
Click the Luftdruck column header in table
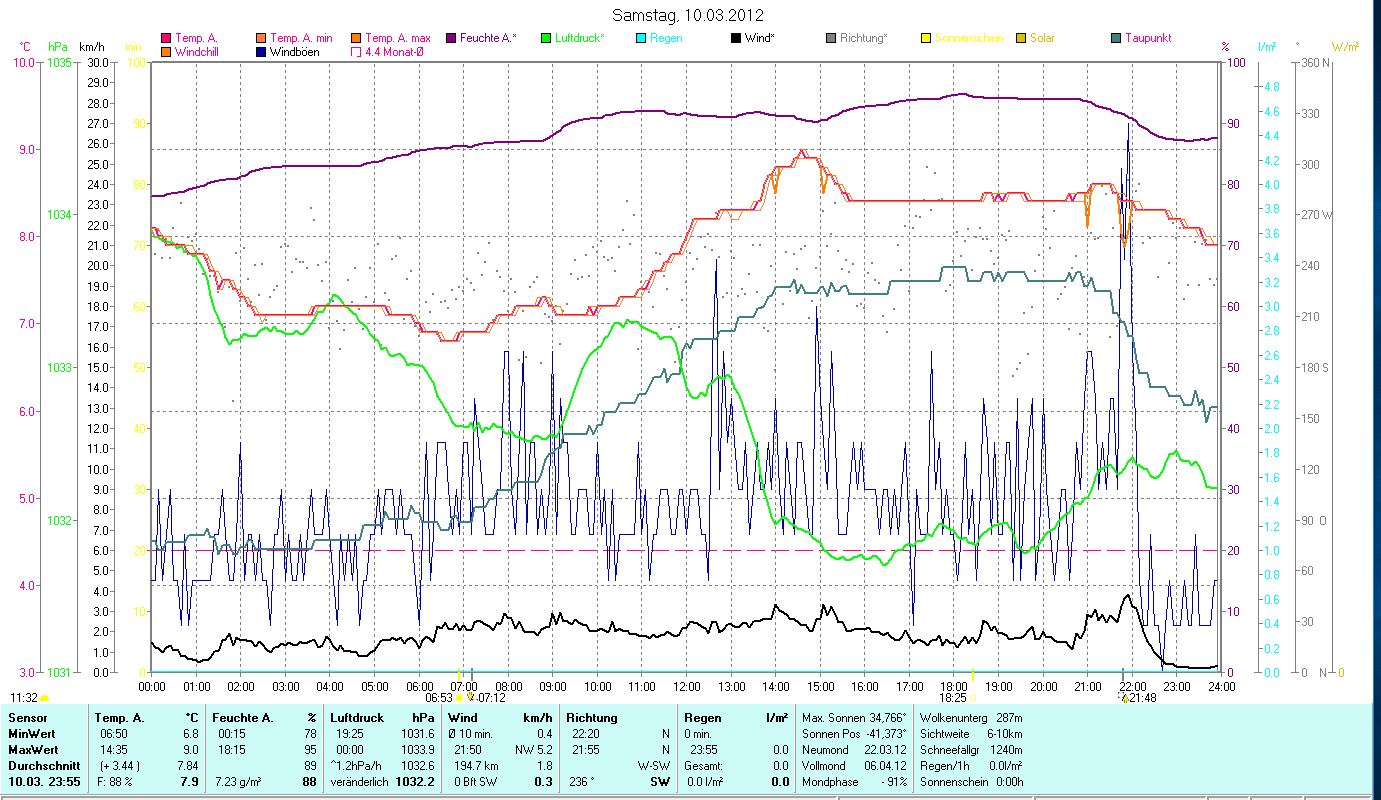[356, 718]
